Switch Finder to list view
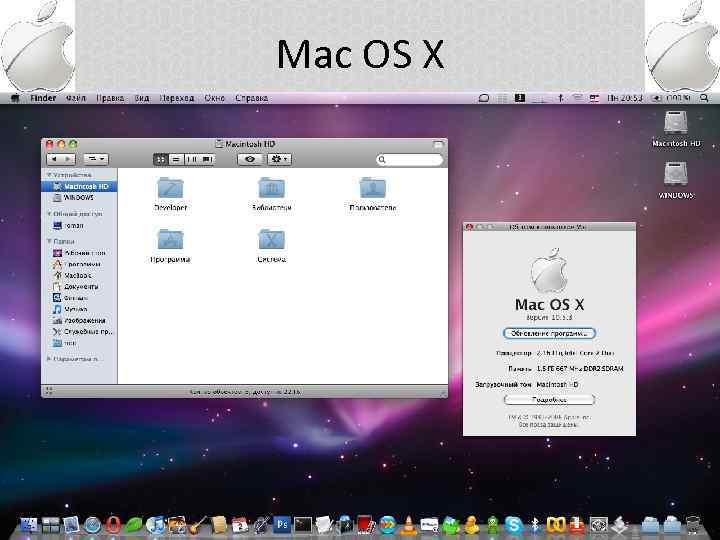This screenshot has height=540, width=720. 176,159
